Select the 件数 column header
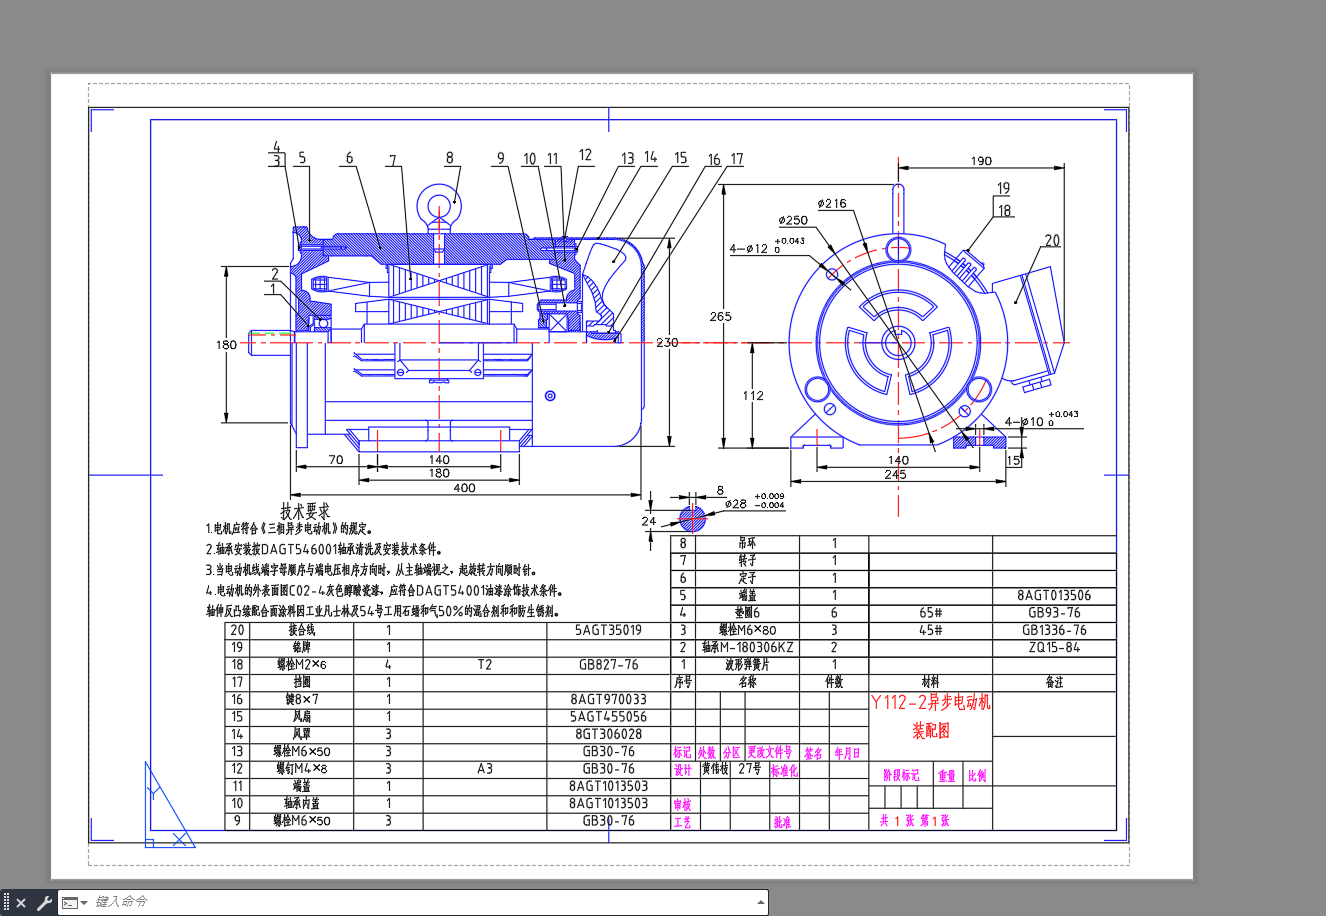 [x=834, y=682]
